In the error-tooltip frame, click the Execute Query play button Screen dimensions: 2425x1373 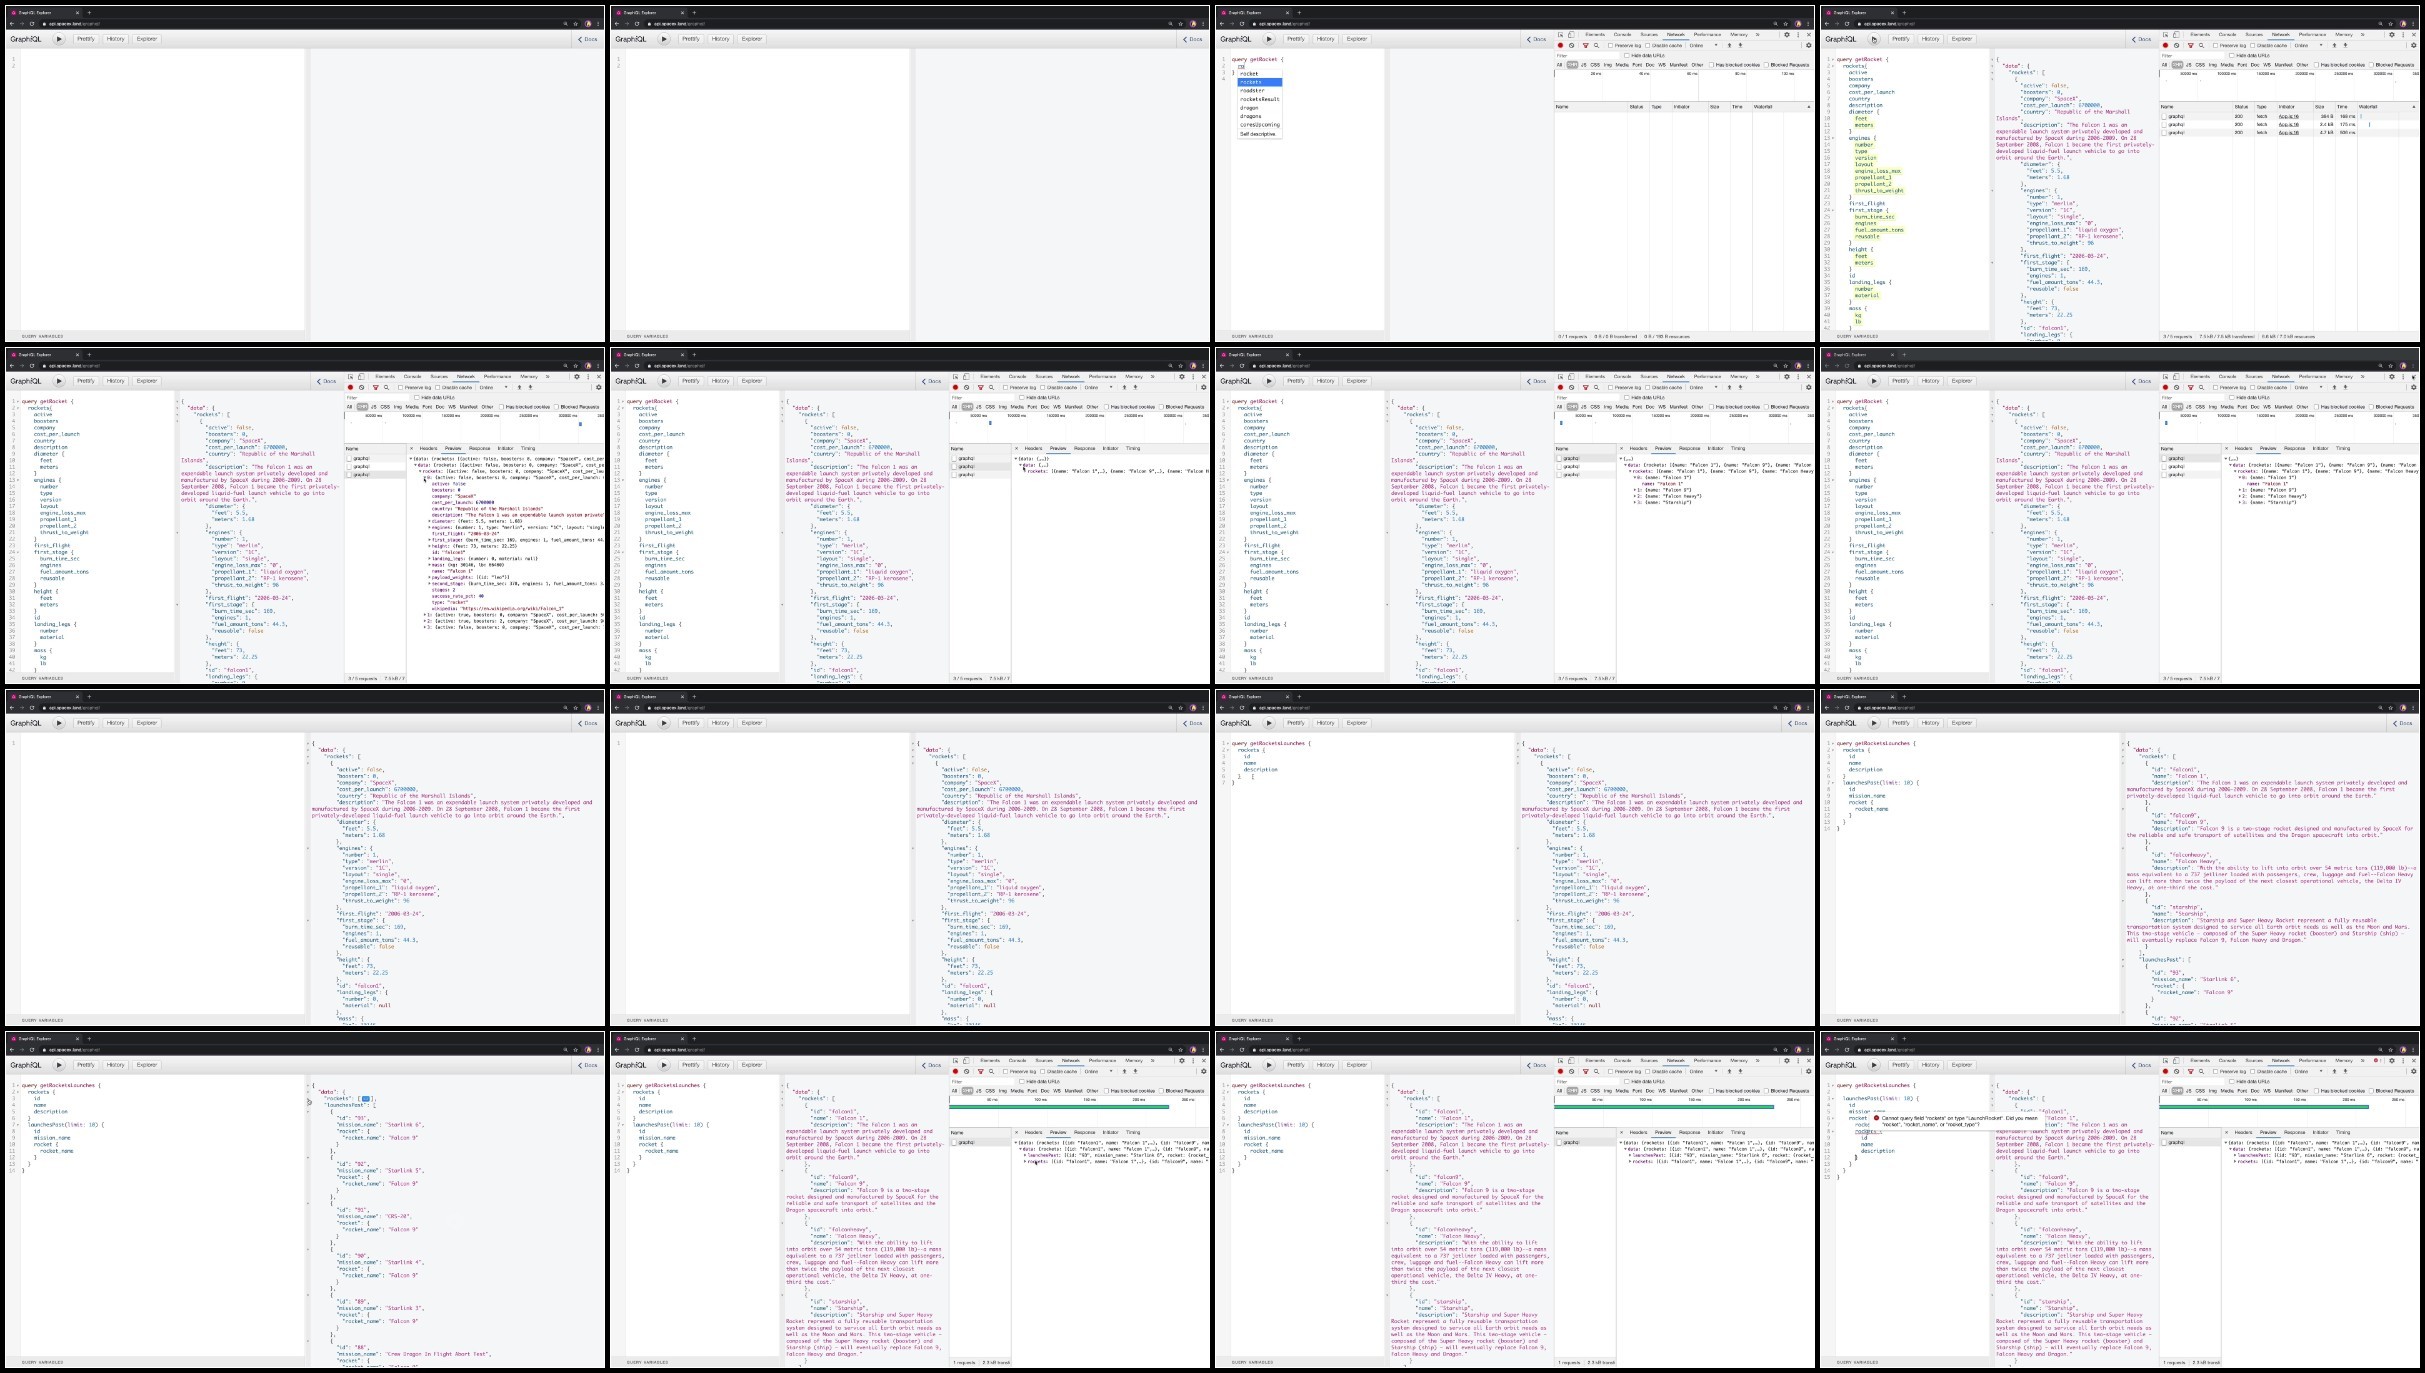1874,1065
